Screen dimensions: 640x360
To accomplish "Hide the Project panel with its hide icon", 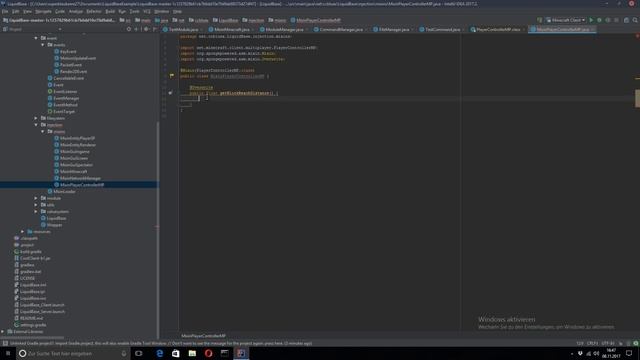I will click(x=154, y=29).
